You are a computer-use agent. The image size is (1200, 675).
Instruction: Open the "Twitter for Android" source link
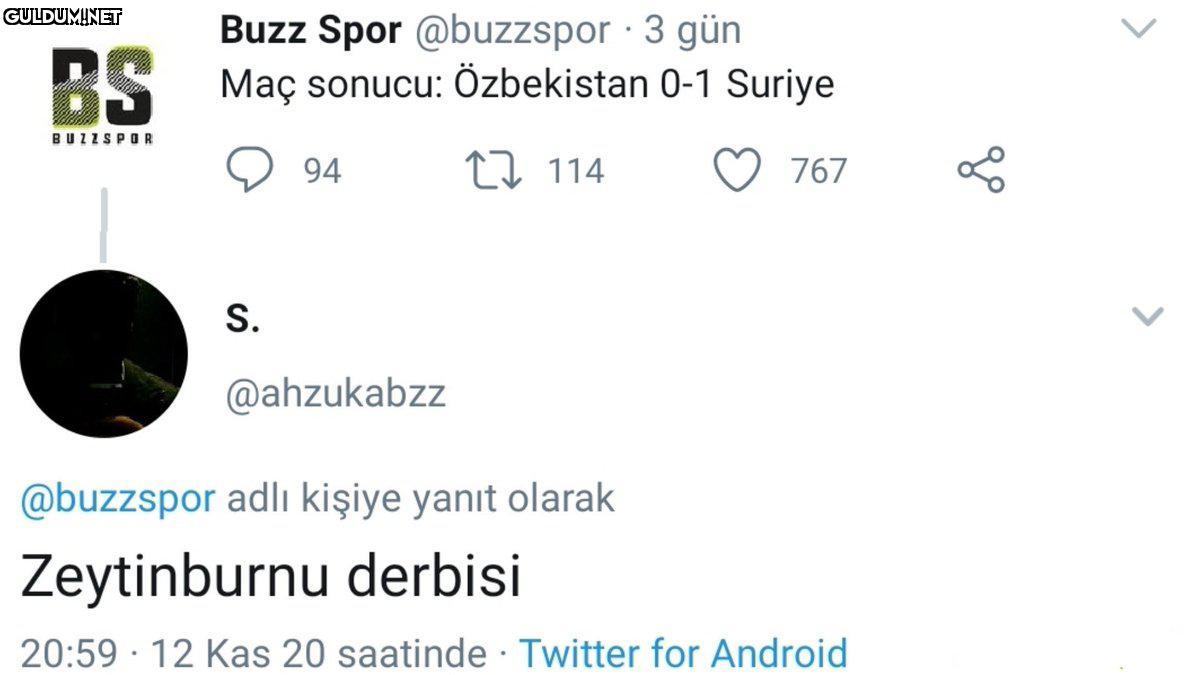tap(682, 653)
